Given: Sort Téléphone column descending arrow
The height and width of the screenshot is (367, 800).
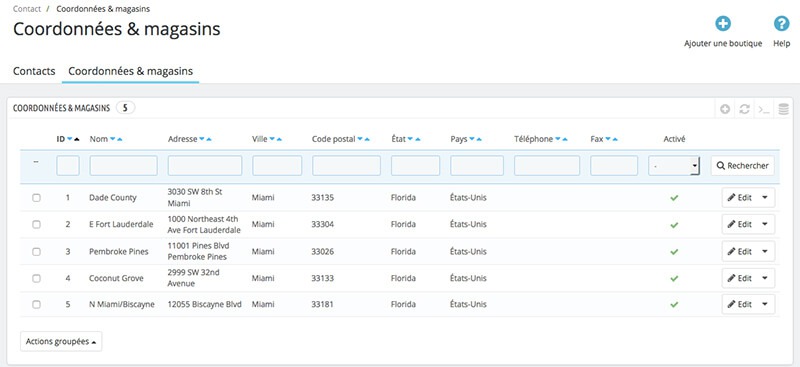Looking at the screenshot, I should click(558, 139).
